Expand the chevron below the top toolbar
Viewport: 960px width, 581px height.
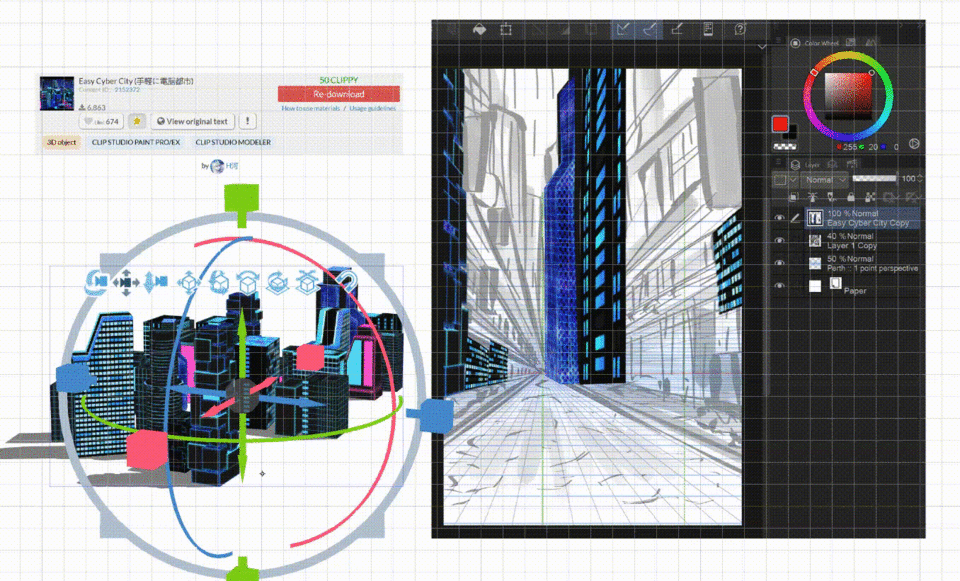(762, 47)
